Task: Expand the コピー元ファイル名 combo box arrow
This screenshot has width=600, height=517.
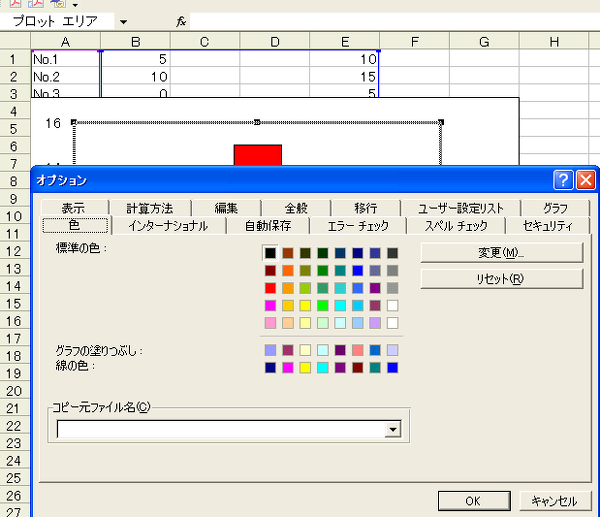Action: tap(393, 429)
